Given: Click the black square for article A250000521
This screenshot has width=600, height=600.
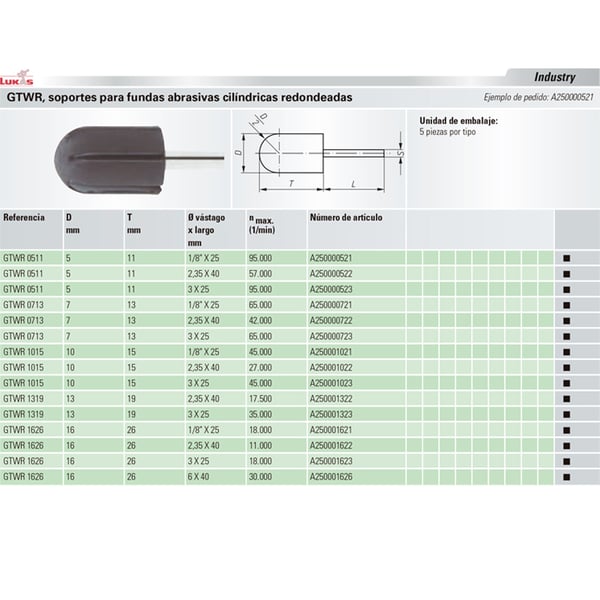Looking at the screenshot, I should [566, 258].
